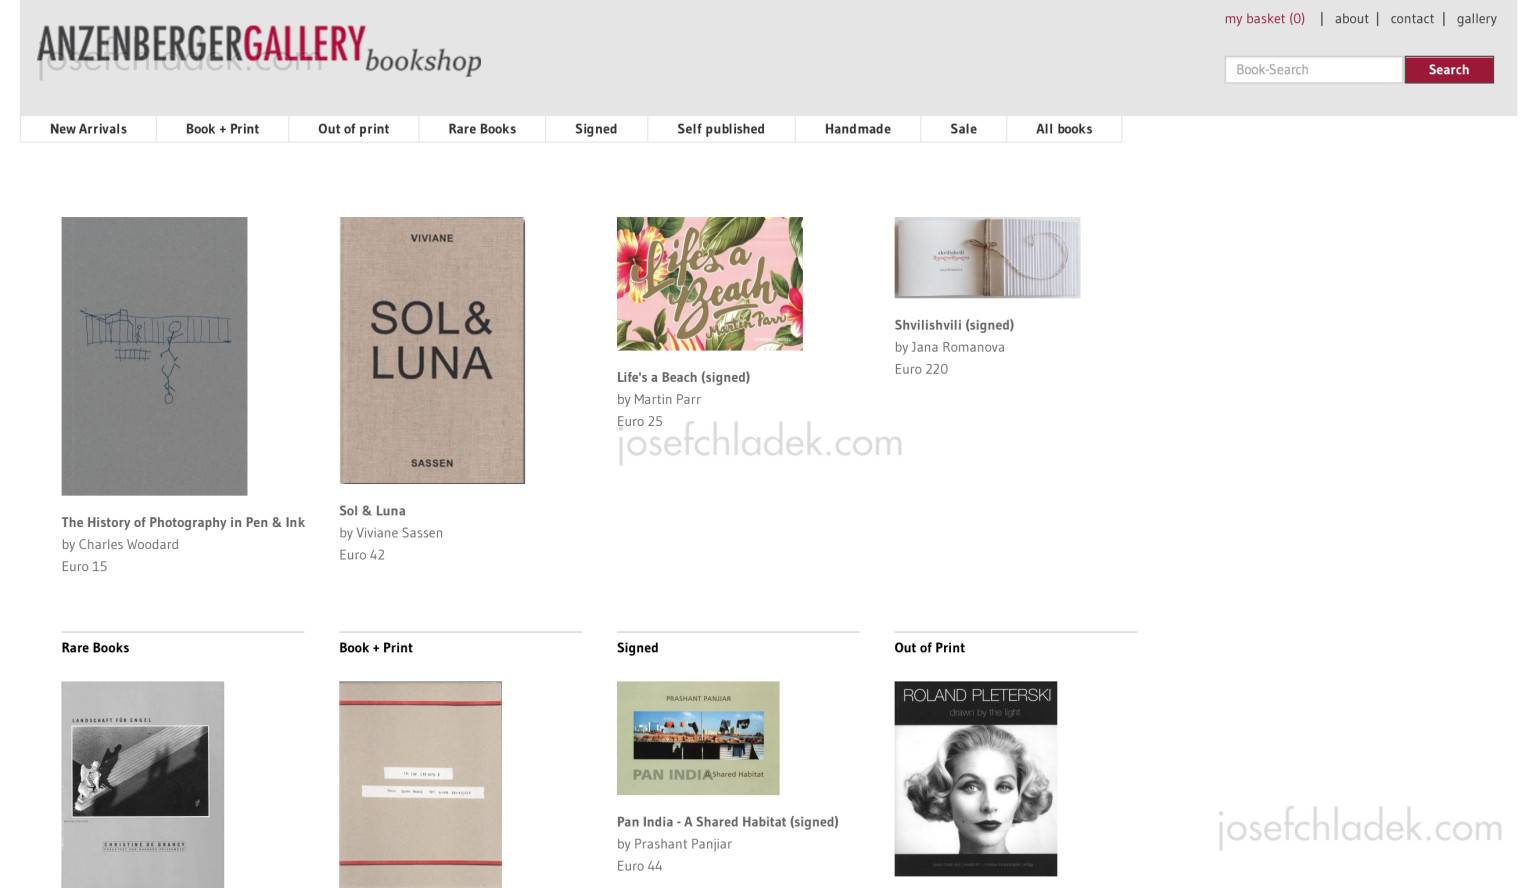
Task: Open the Sol & Luna book cover
Action: (432, 350)
